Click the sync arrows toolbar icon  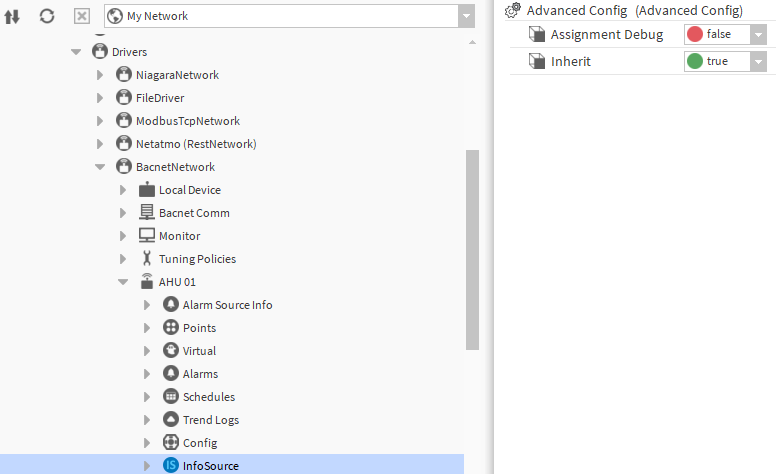click(13, 16)
